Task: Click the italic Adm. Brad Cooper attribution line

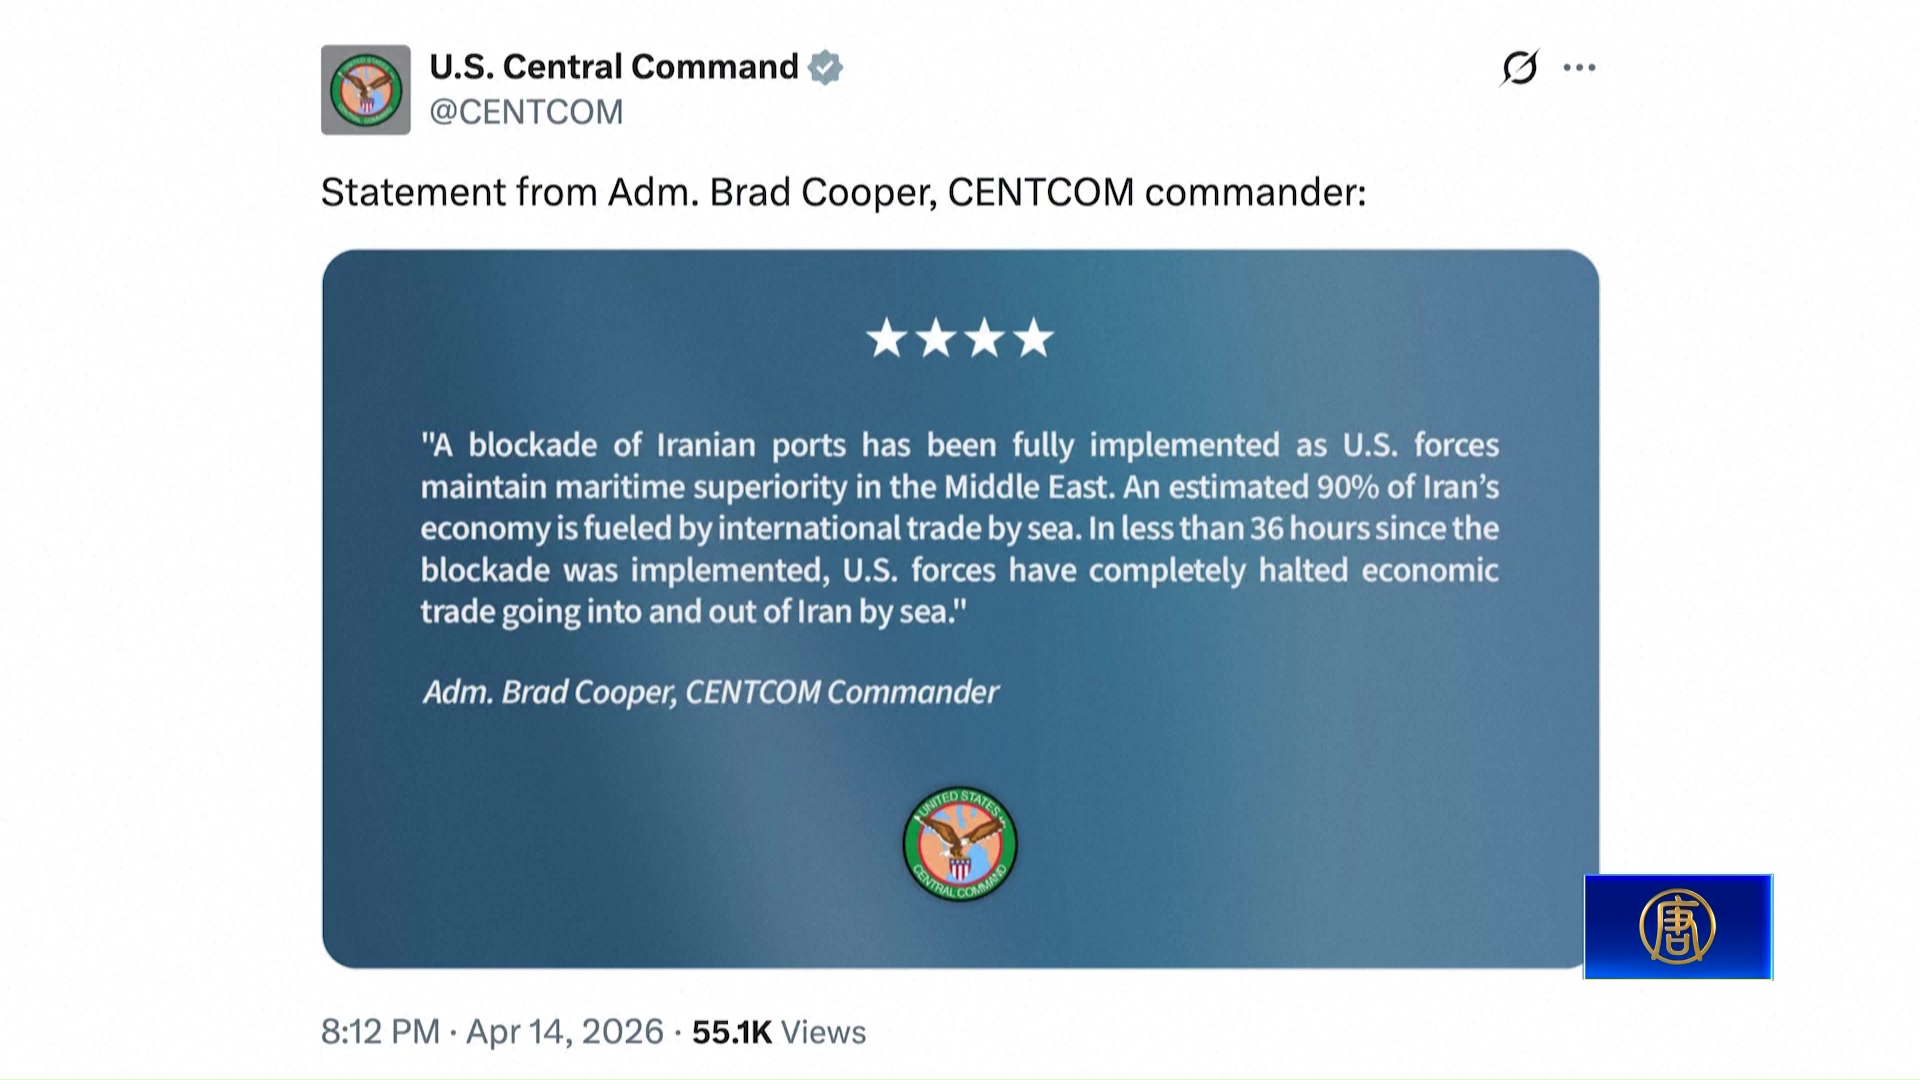Action: tap(710, 692)
